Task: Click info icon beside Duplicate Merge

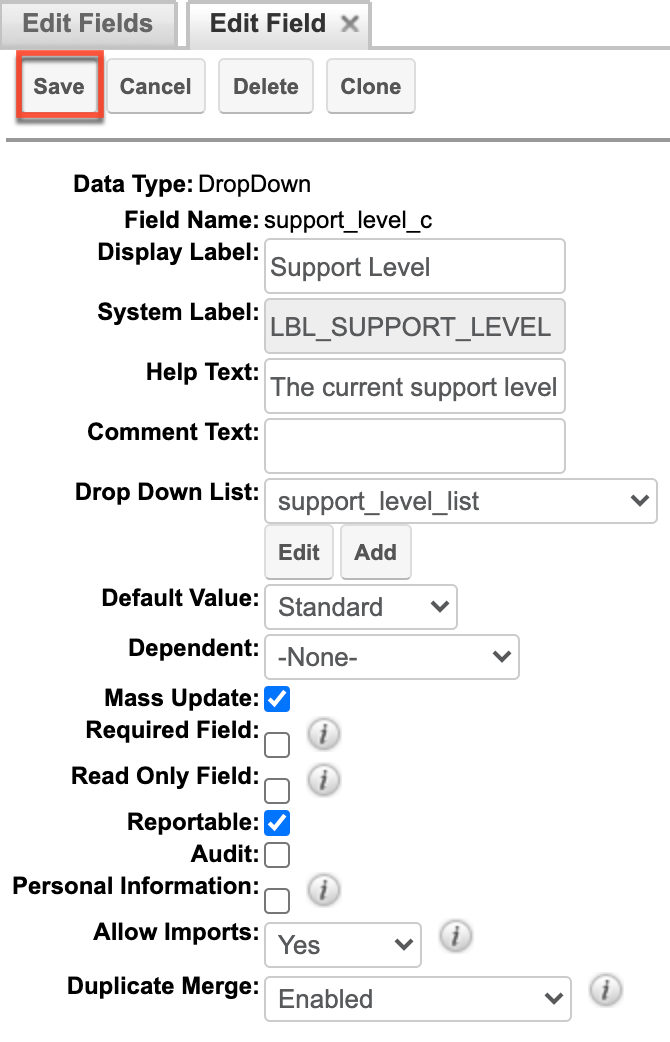Action: 605,991
